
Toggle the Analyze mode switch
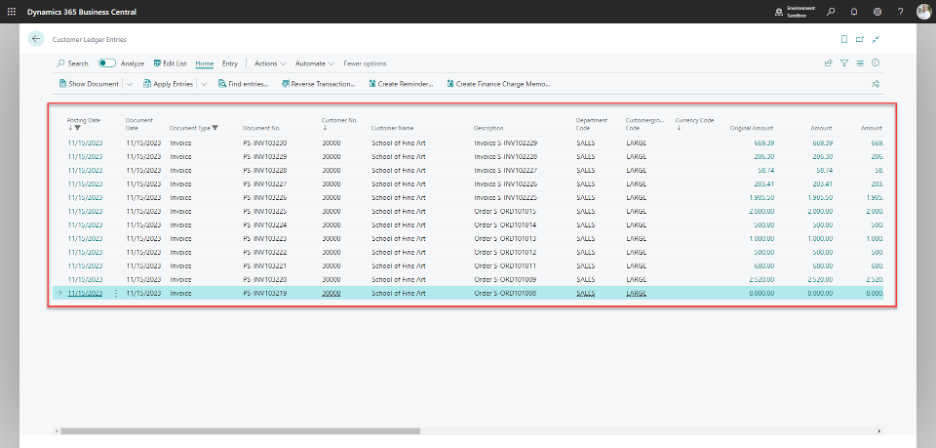(x=107, y=63)
